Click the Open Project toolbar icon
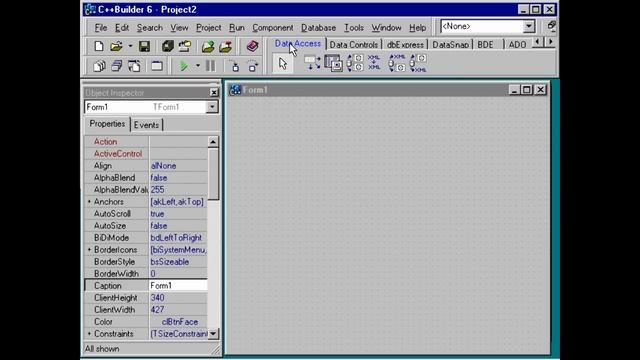640x360 pixels. (184, 46)
